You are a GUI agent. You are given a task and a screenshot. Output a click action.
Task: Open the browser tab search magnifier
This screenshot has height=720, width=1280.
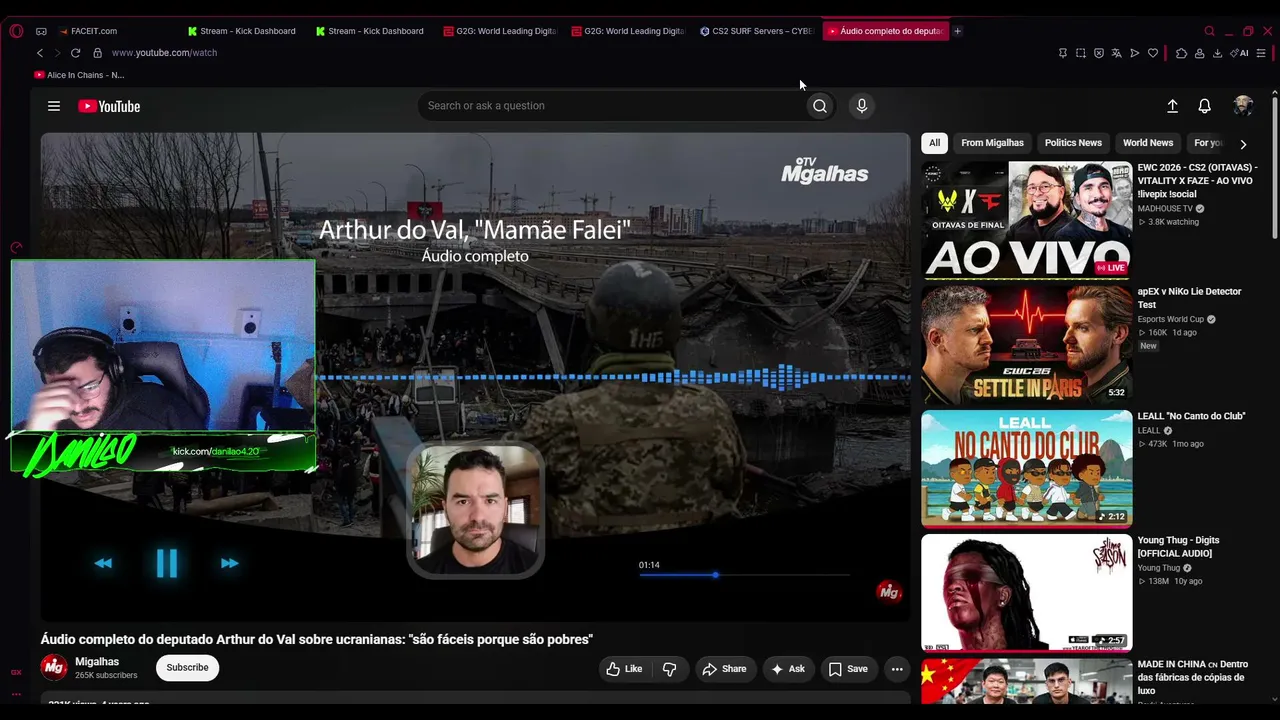pyautogui.click(x=1209, y=31)
